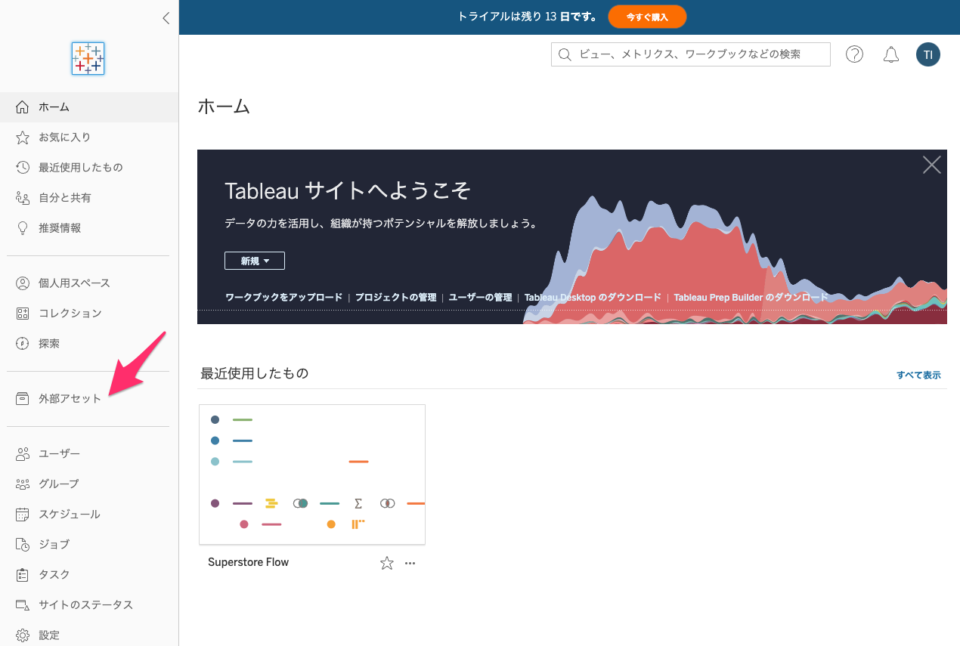The height and width of the screenshot is (646, 960).
Task: Click the collection icon beside コレクション
Action: point(22,314)
